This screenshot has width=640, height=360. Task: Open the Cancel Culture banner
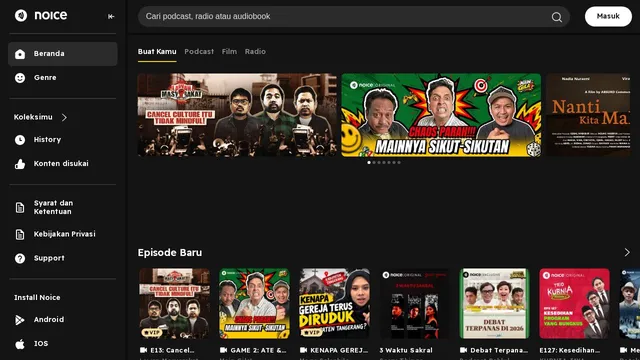[x=237, y=115]
